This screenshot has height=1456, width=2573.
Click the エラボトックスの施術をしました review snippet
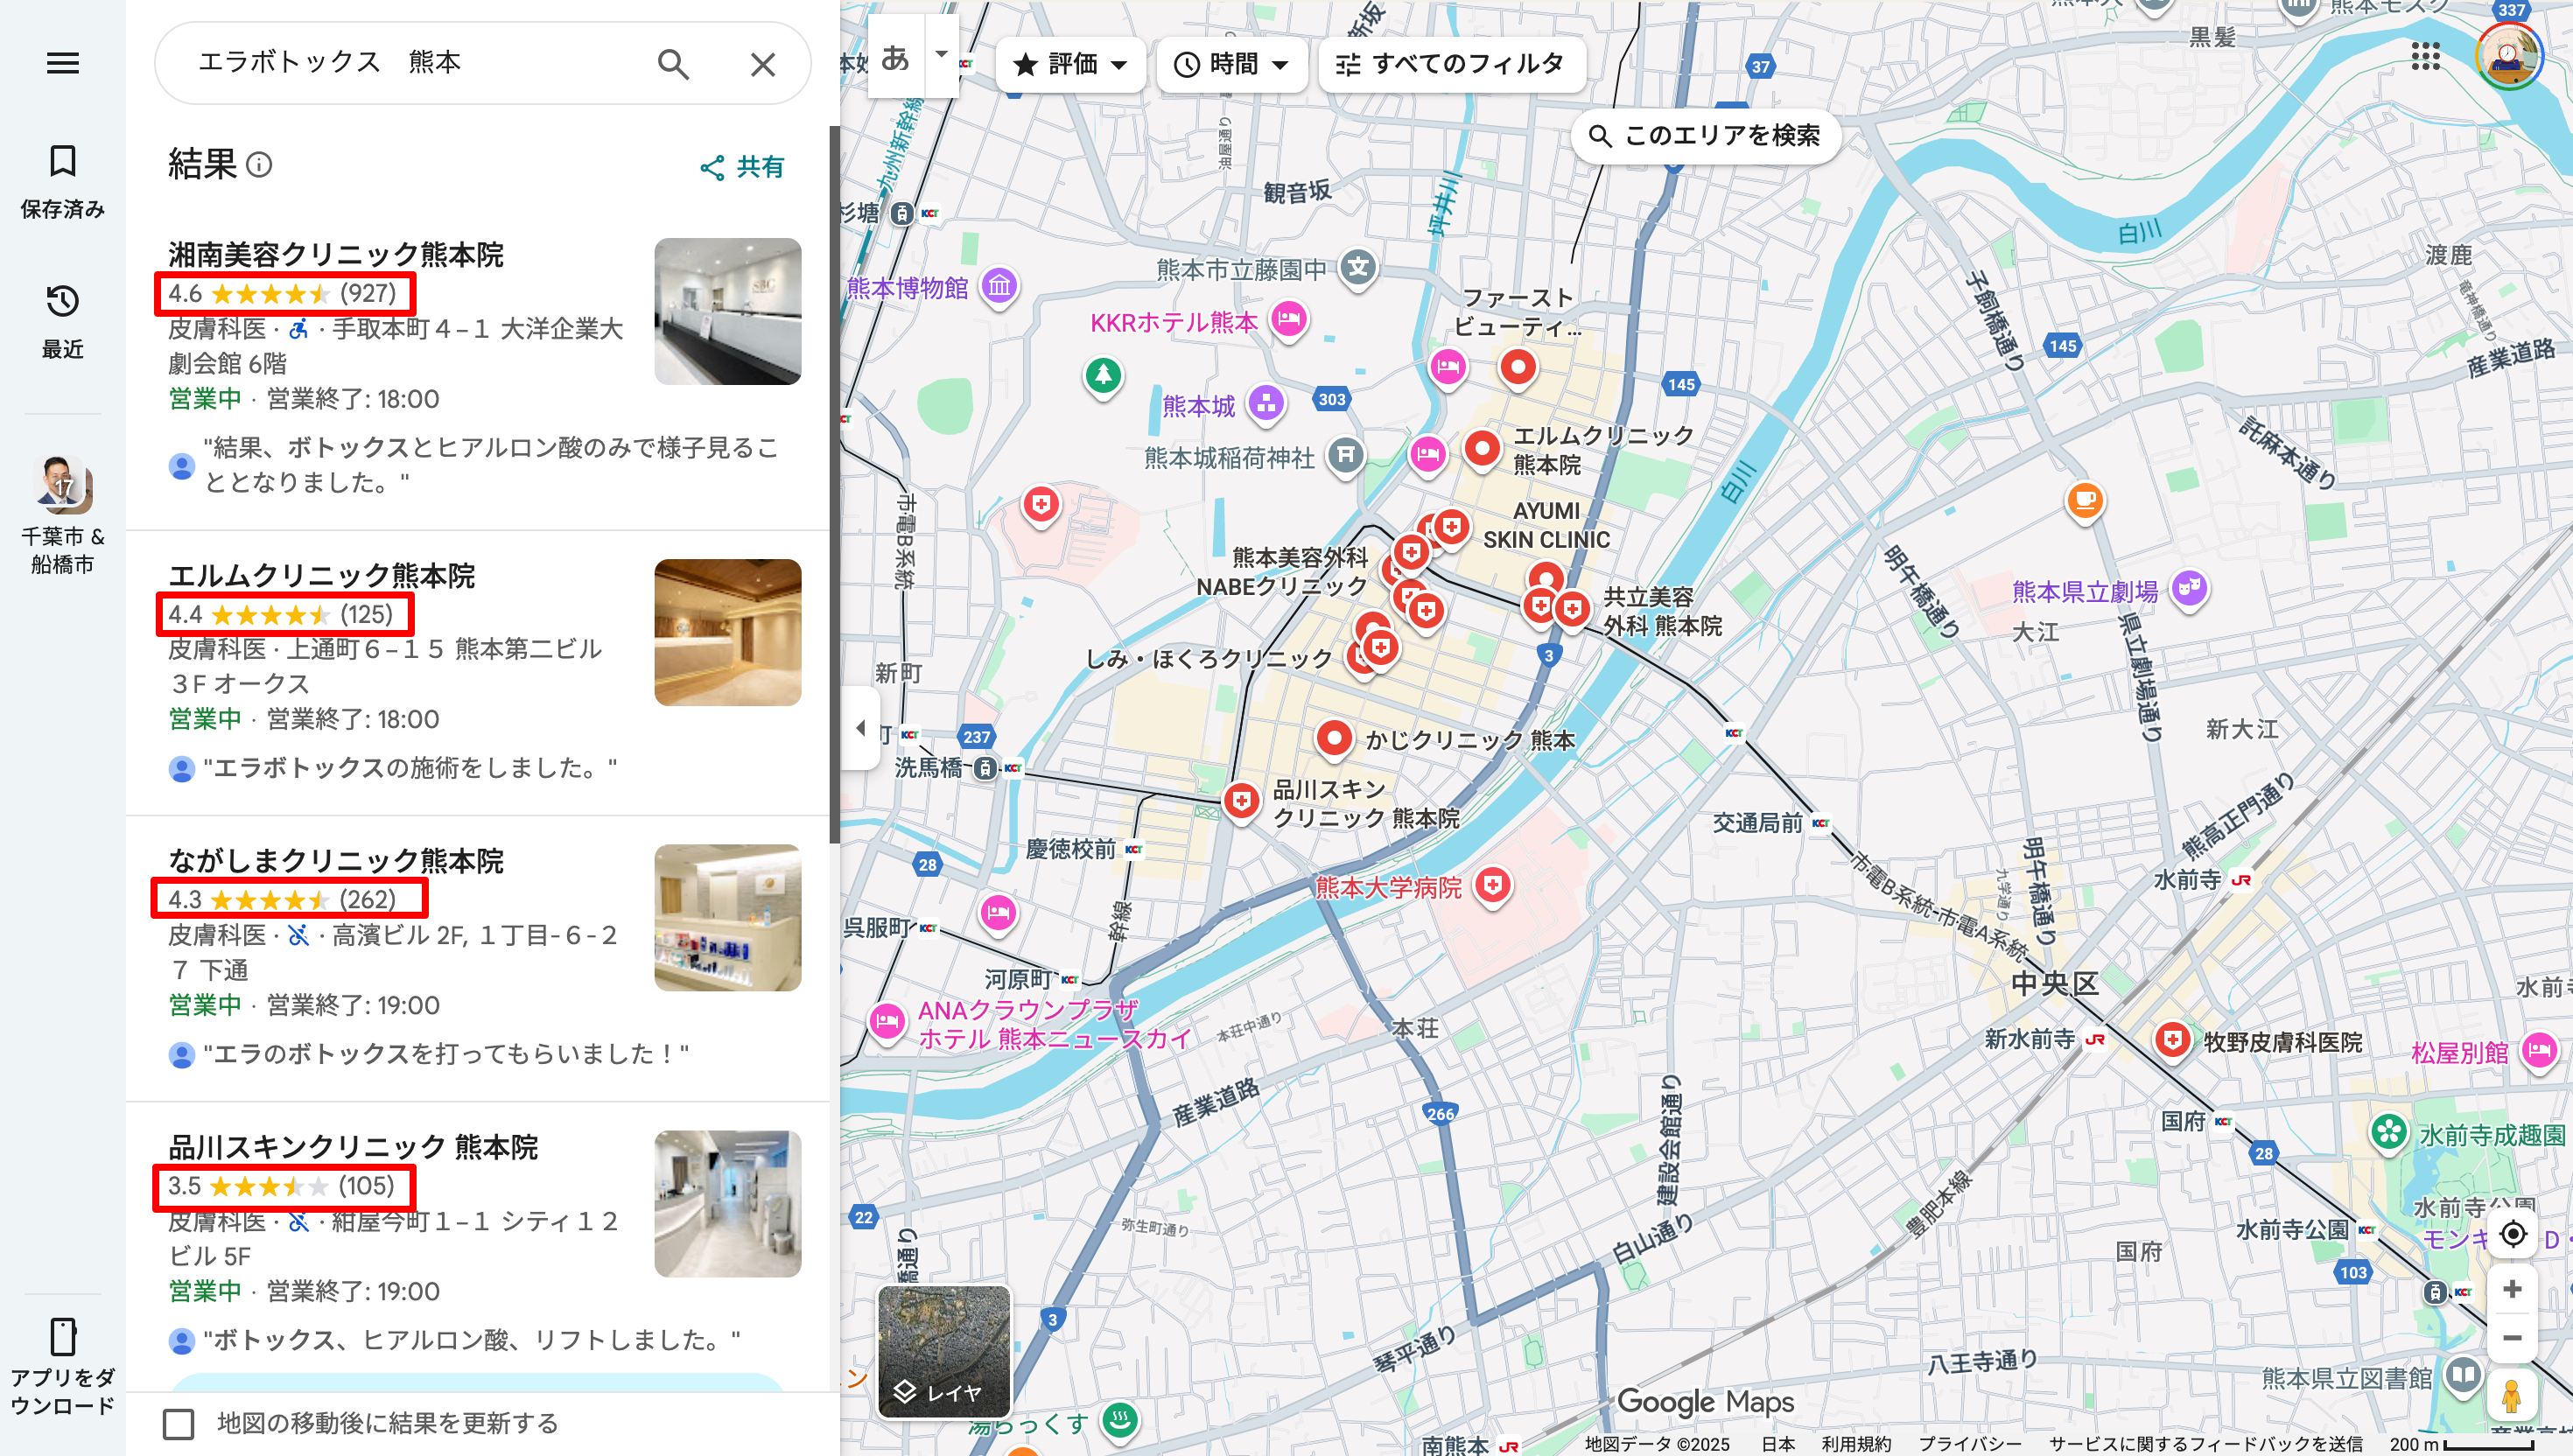click(x=410, y=767)
